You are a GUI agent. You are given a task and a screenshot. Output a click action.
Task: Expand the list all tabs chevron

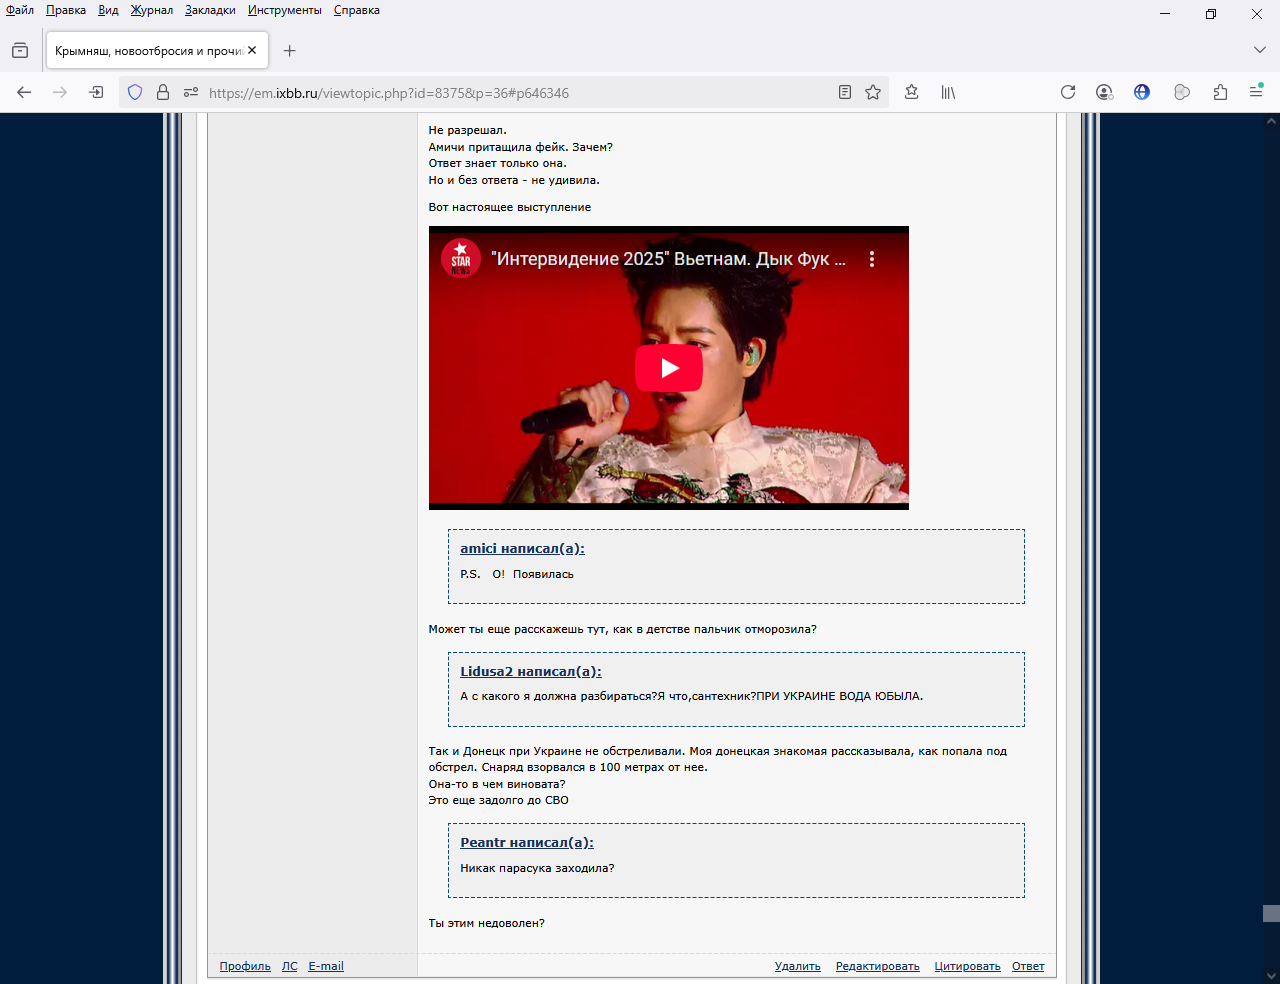pyautogui.click(x=1259, y=50)
